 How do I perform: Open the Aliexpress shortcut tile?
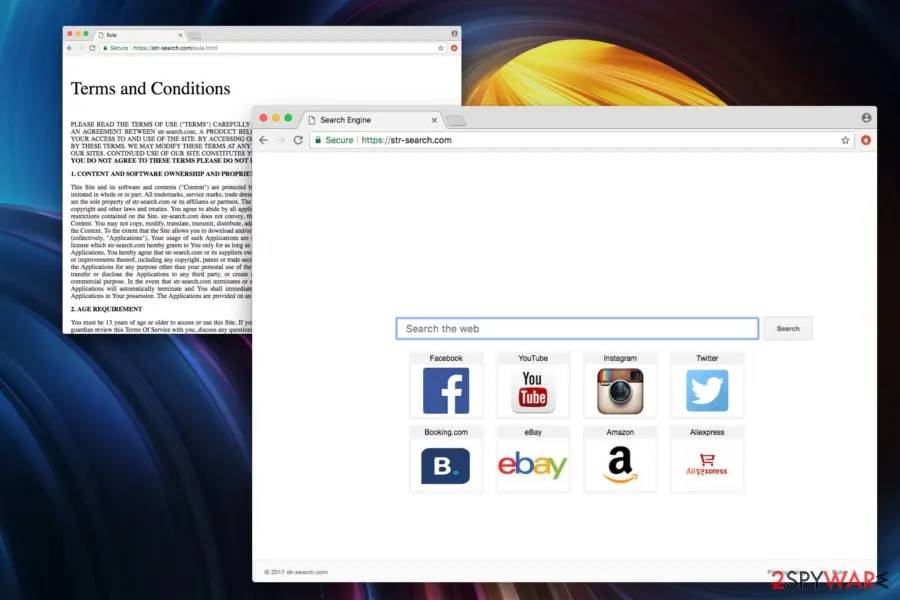point(707,459)
